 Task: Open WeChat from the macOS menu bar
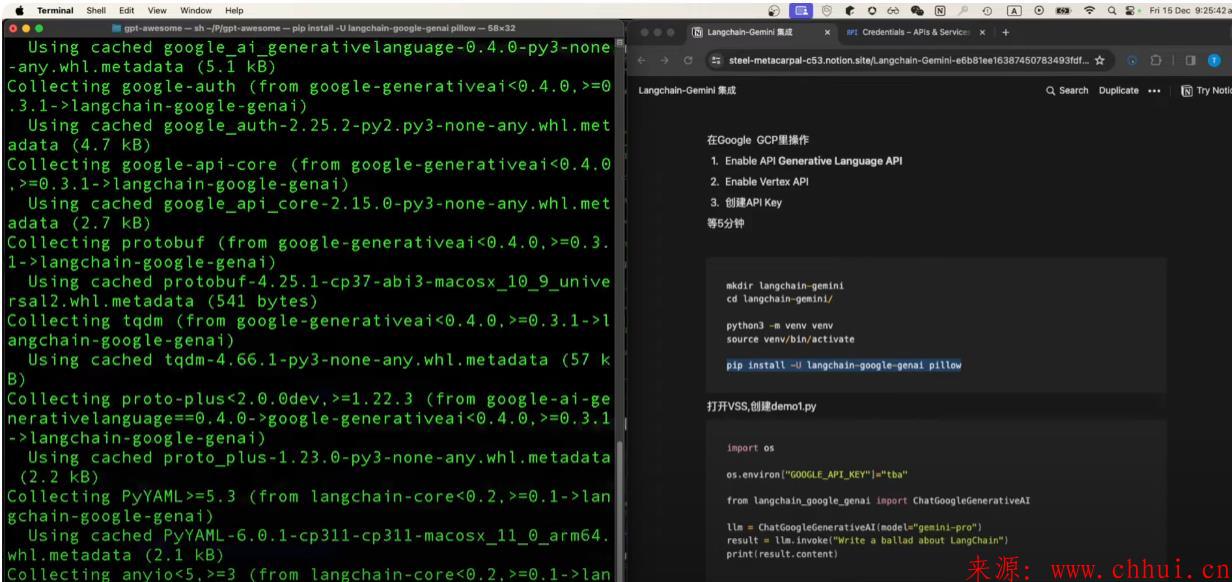tap(916, 10)
